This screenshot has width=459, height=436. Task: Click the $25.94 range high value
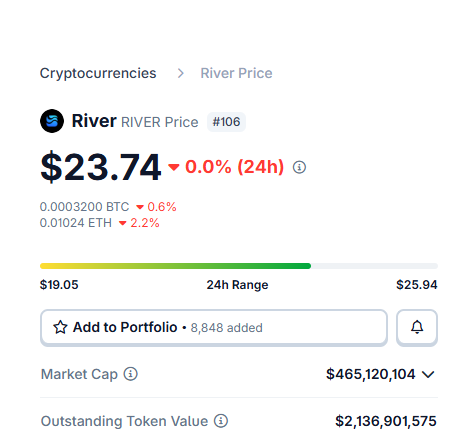coord(417,285)
